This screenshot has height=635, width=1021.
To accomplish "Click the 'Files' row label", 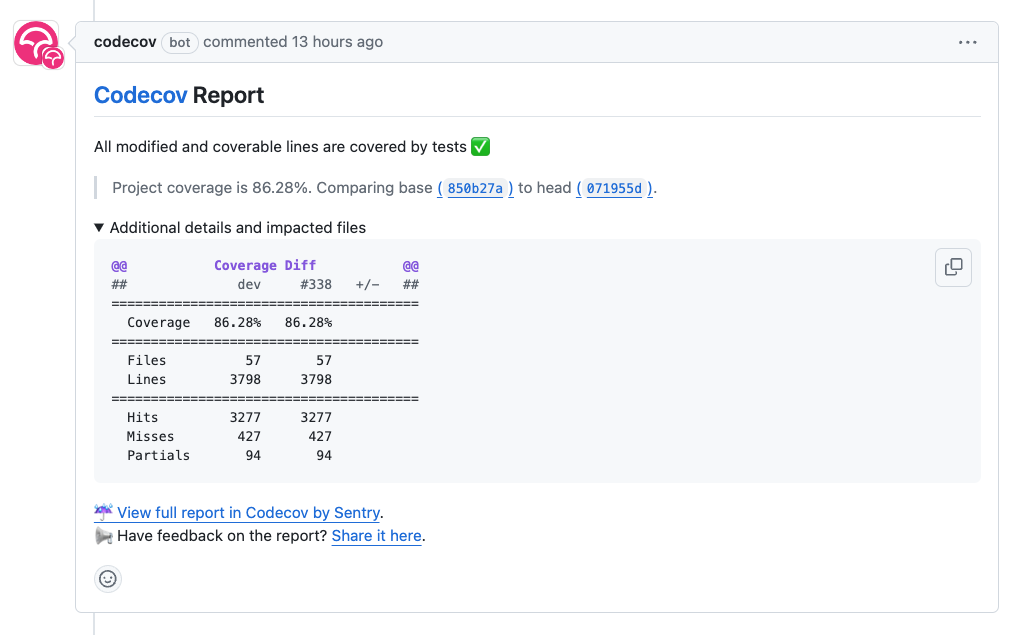I will [147, 360].
